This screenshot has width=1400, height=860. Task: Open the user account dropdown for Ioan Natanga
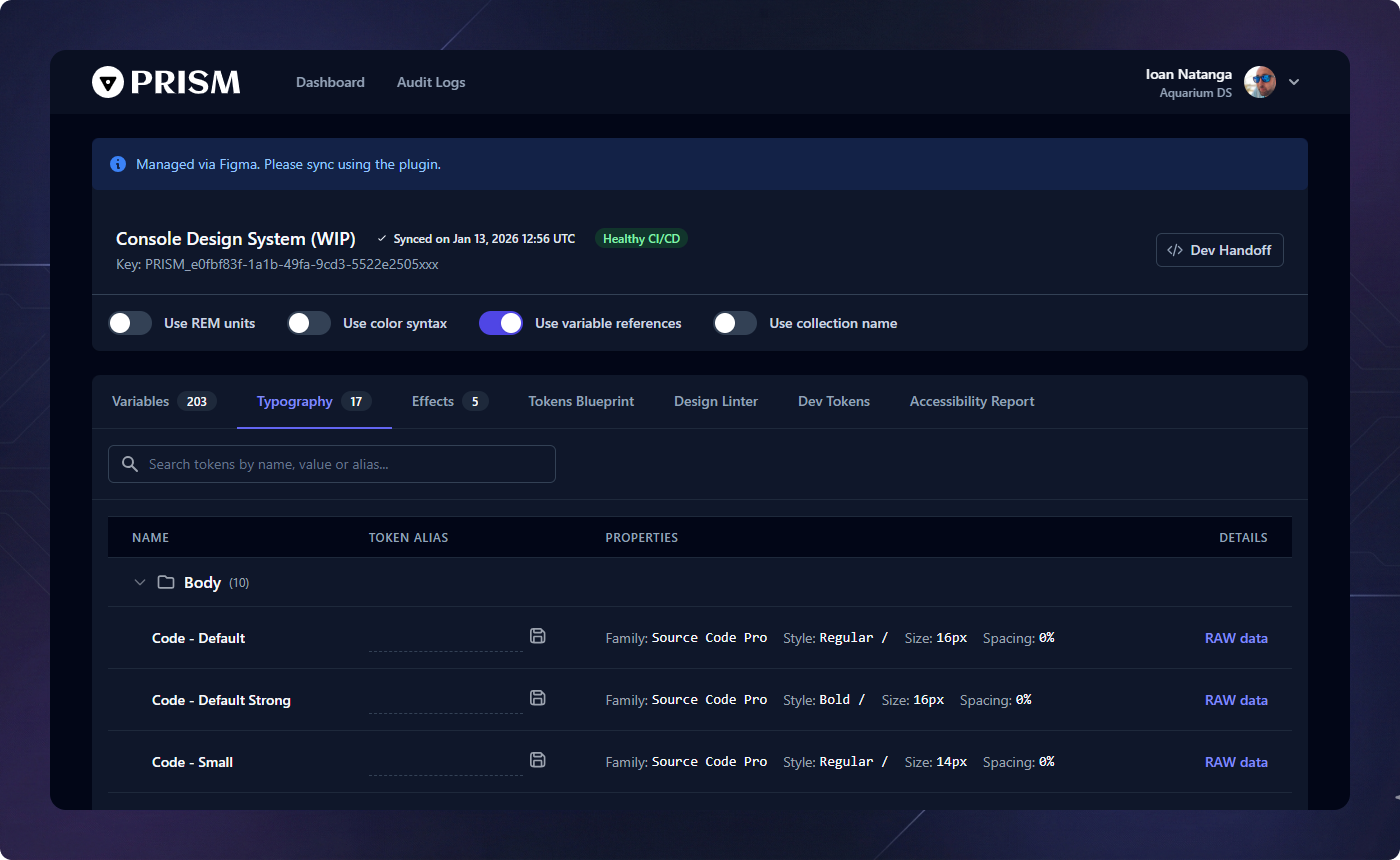click(1294, 82)
